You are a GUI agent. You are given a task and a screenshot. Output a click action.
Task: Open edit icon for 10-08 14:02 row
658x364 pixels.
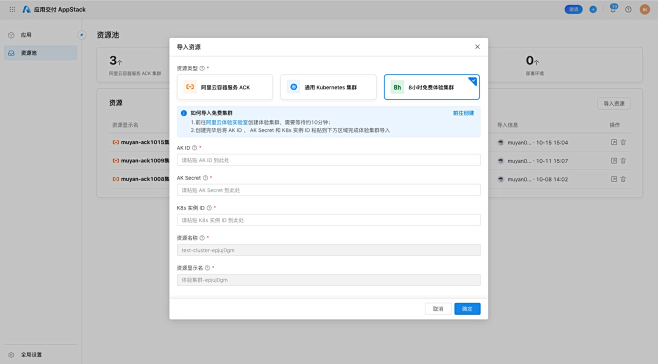tap(614, 179)
